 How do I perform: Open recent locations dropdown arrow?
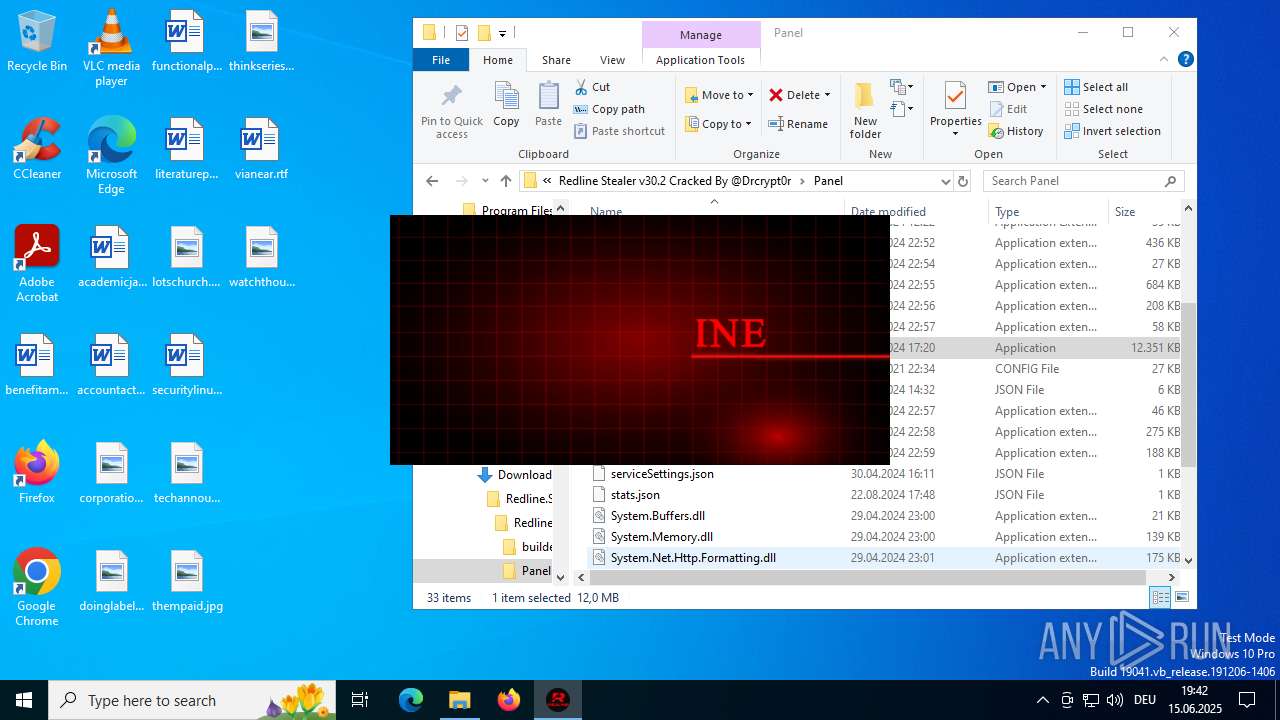pyautogui.click(x=485, y=181)
